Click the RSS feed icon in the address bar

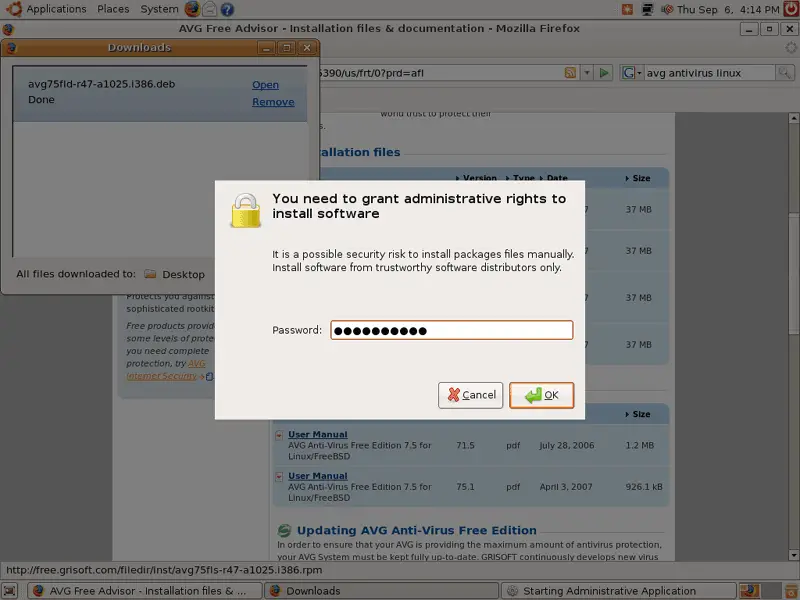570,73
